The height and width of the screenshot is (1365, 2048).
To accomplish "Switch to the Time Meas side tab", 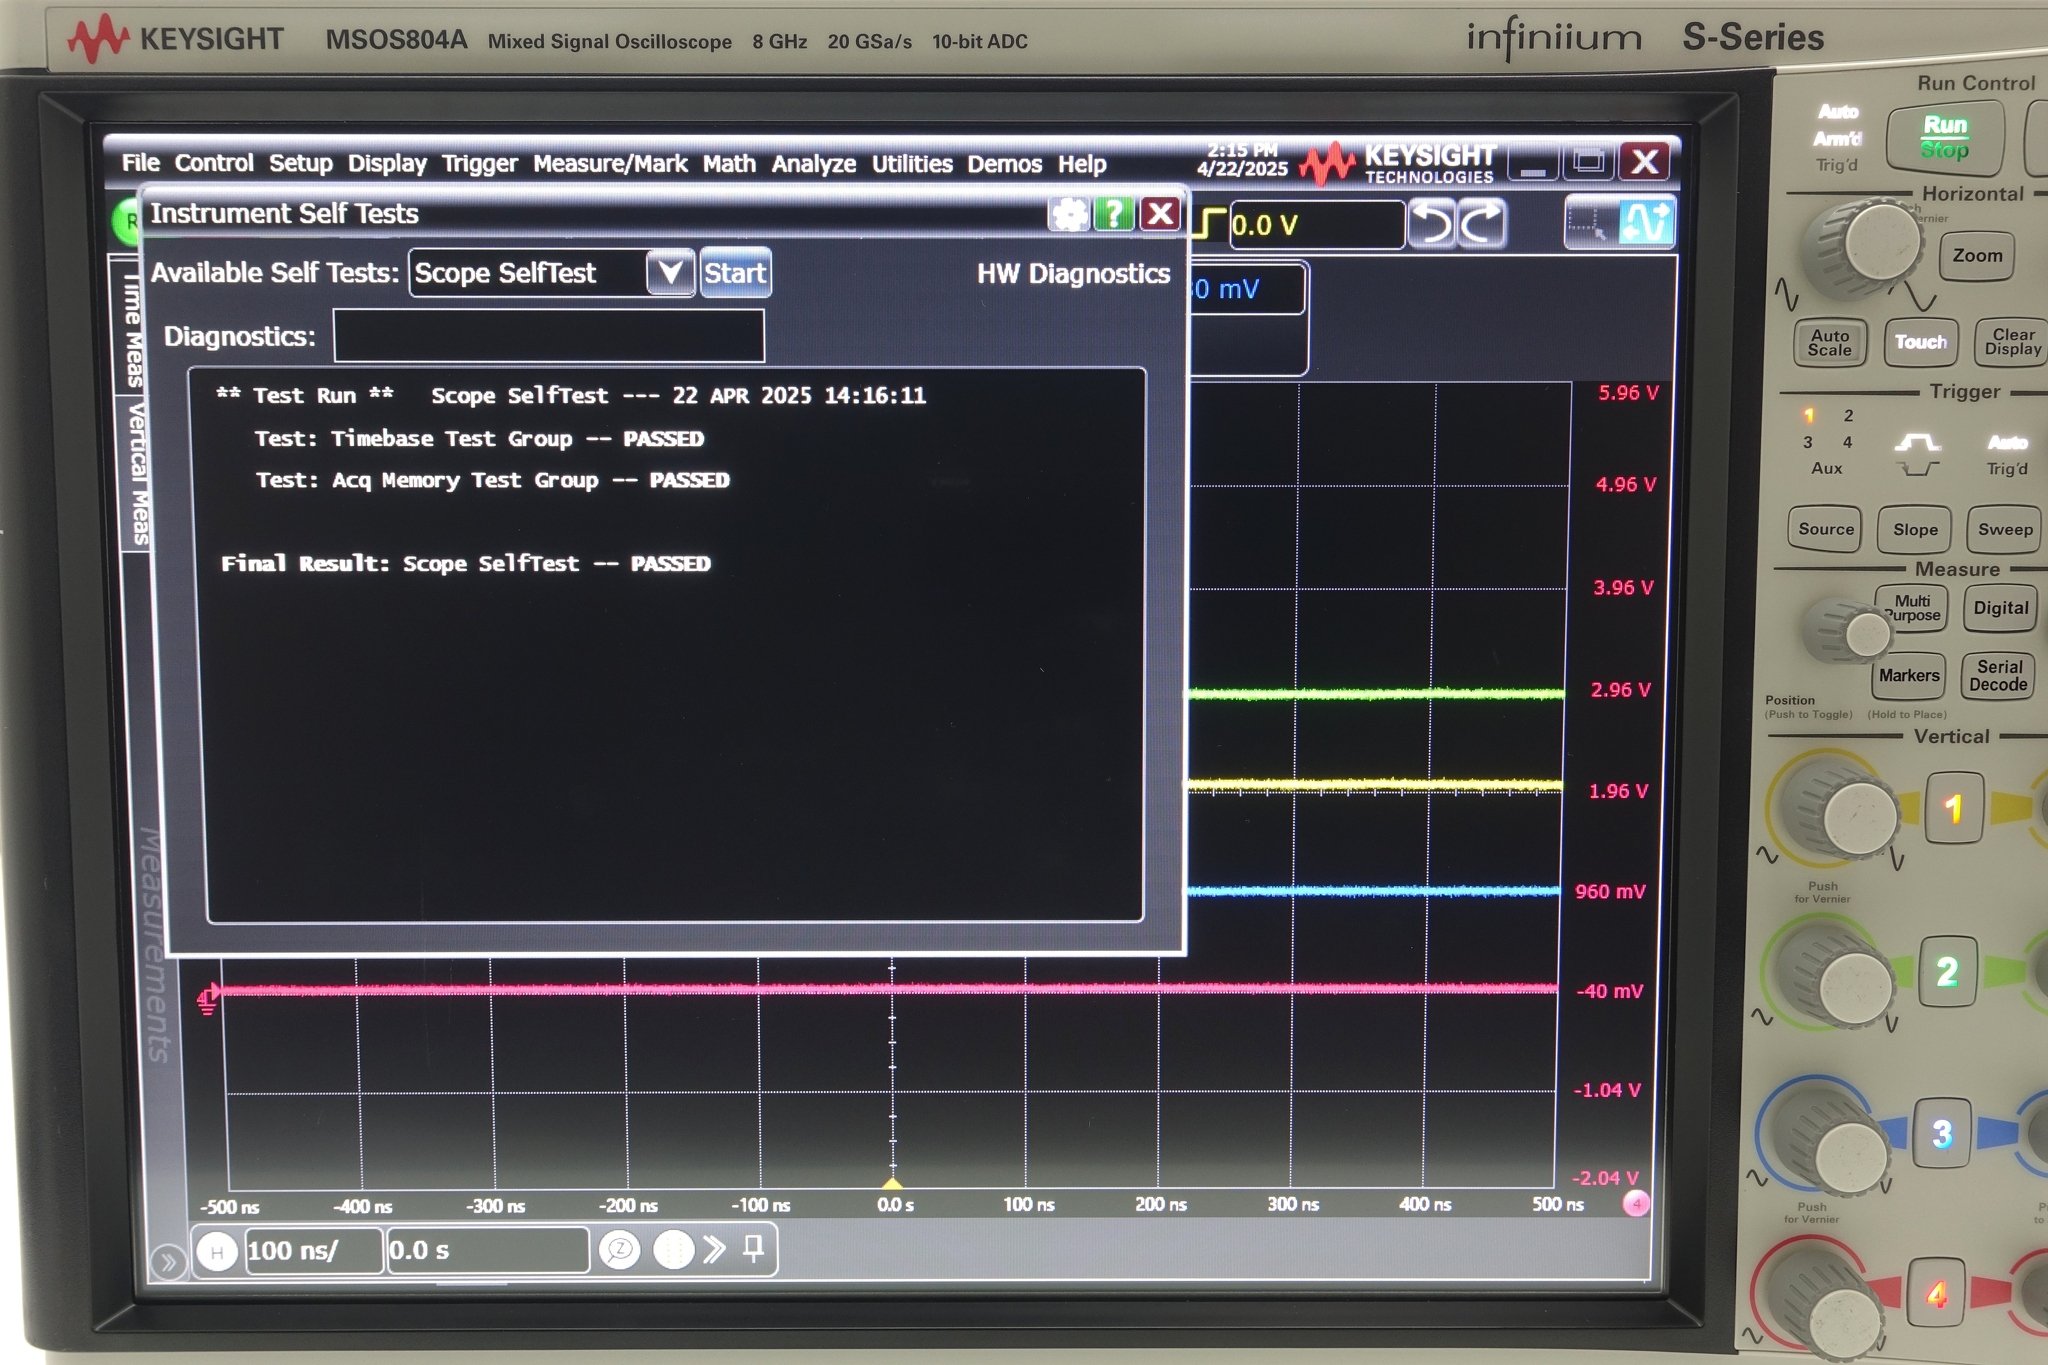I will (132, 326).
